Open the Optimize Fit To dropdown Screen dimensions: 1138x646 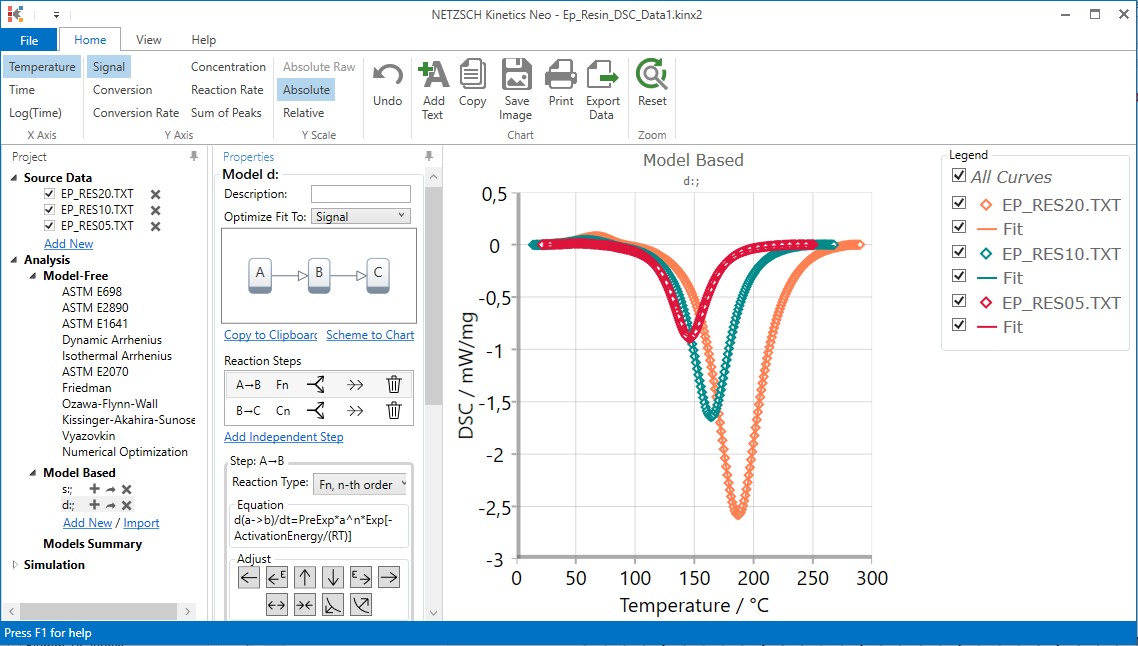[x=360, y=216]
